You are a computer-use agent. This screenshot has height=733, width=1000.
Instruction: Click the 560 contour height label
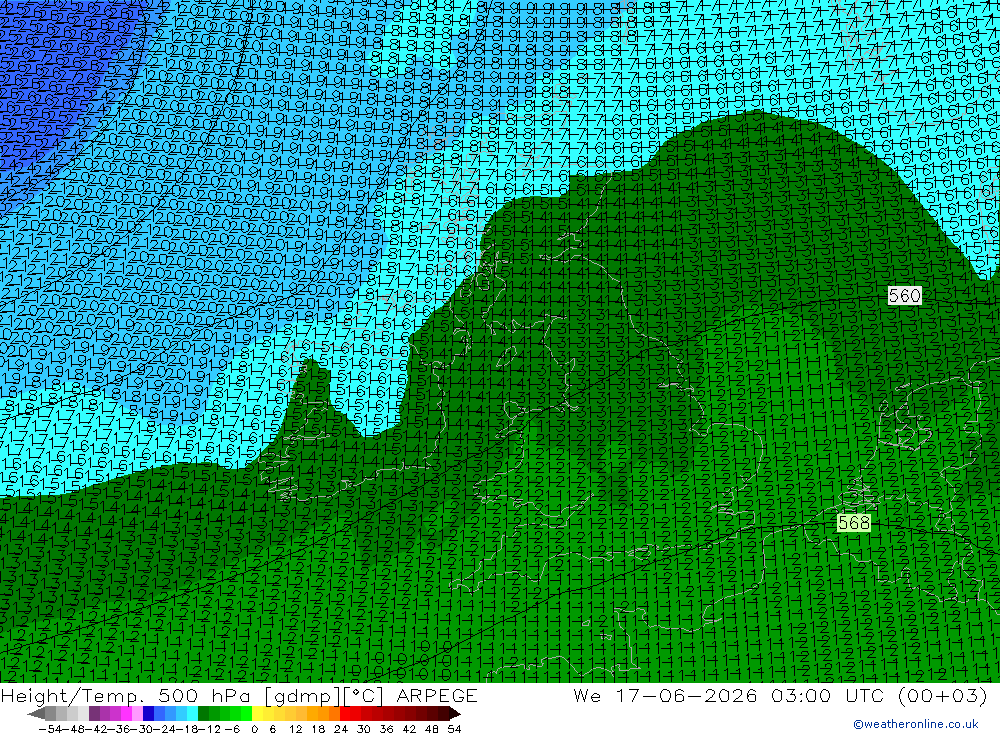pyautogui.click(x=904, y=295)
